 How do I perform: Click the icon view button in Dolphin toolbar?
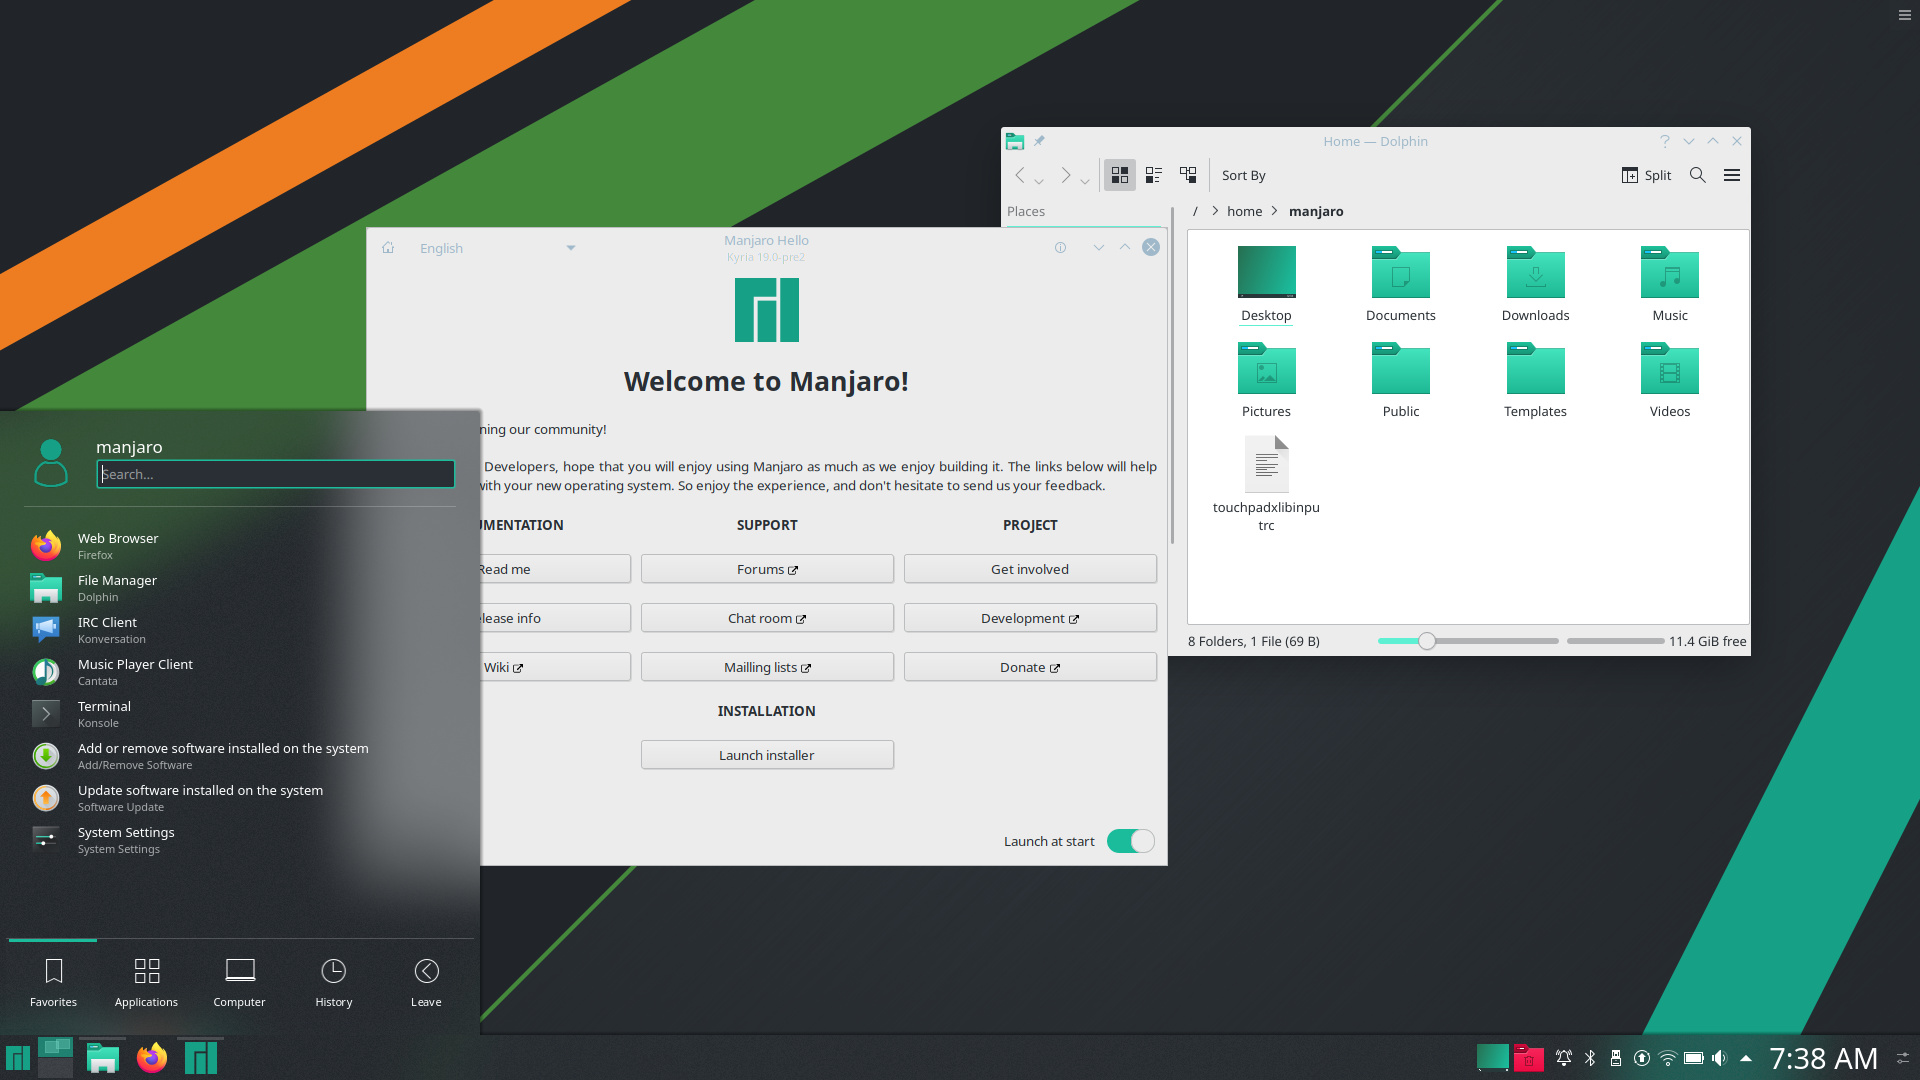tap(1118, 174)
